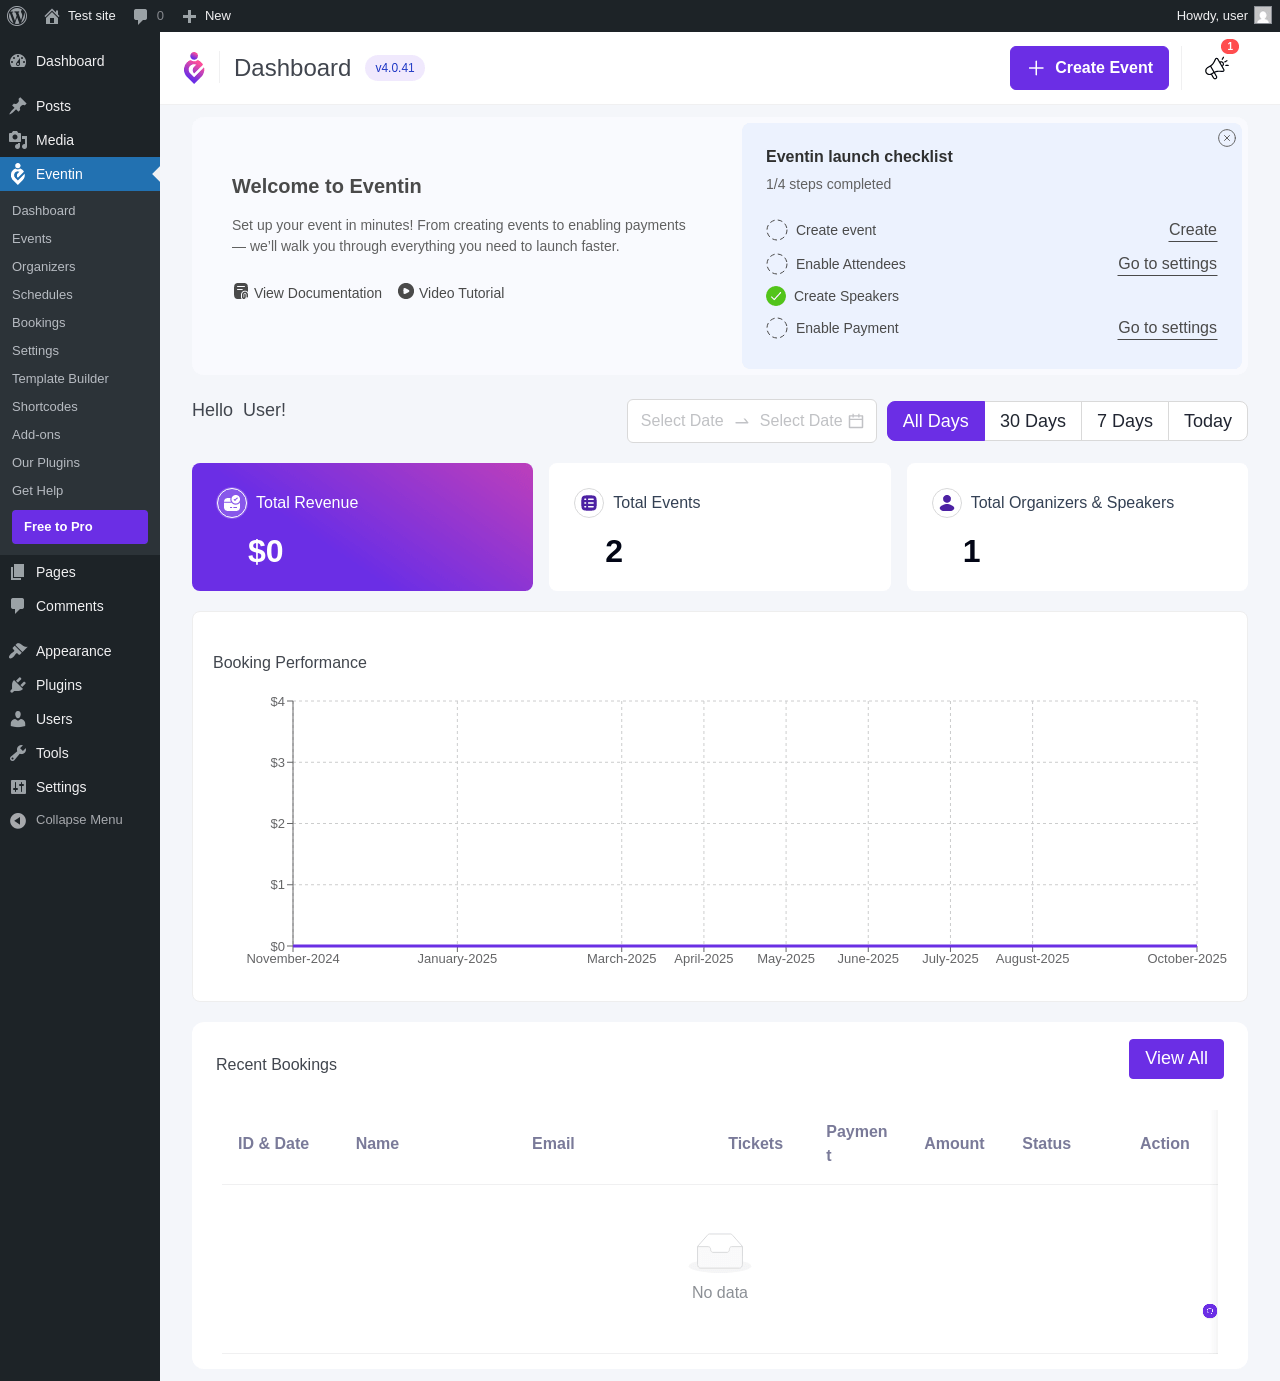Viewport: 1280px width, 1381px height.
Task: Click the Create event checklist circle
Action: point(777,230)
